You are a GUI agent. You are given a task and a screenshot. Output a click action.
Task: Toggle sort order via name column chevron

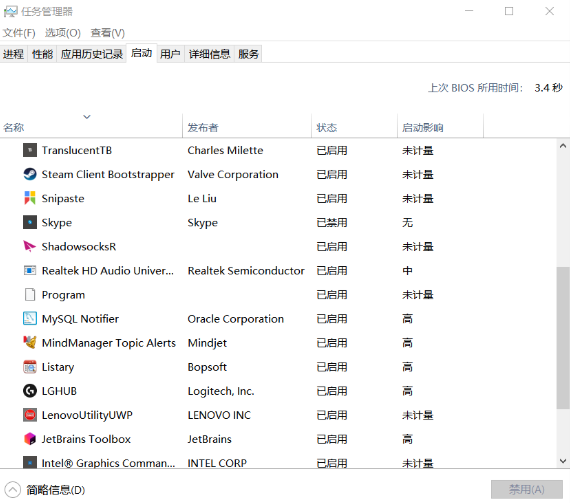tap(87, 117)
